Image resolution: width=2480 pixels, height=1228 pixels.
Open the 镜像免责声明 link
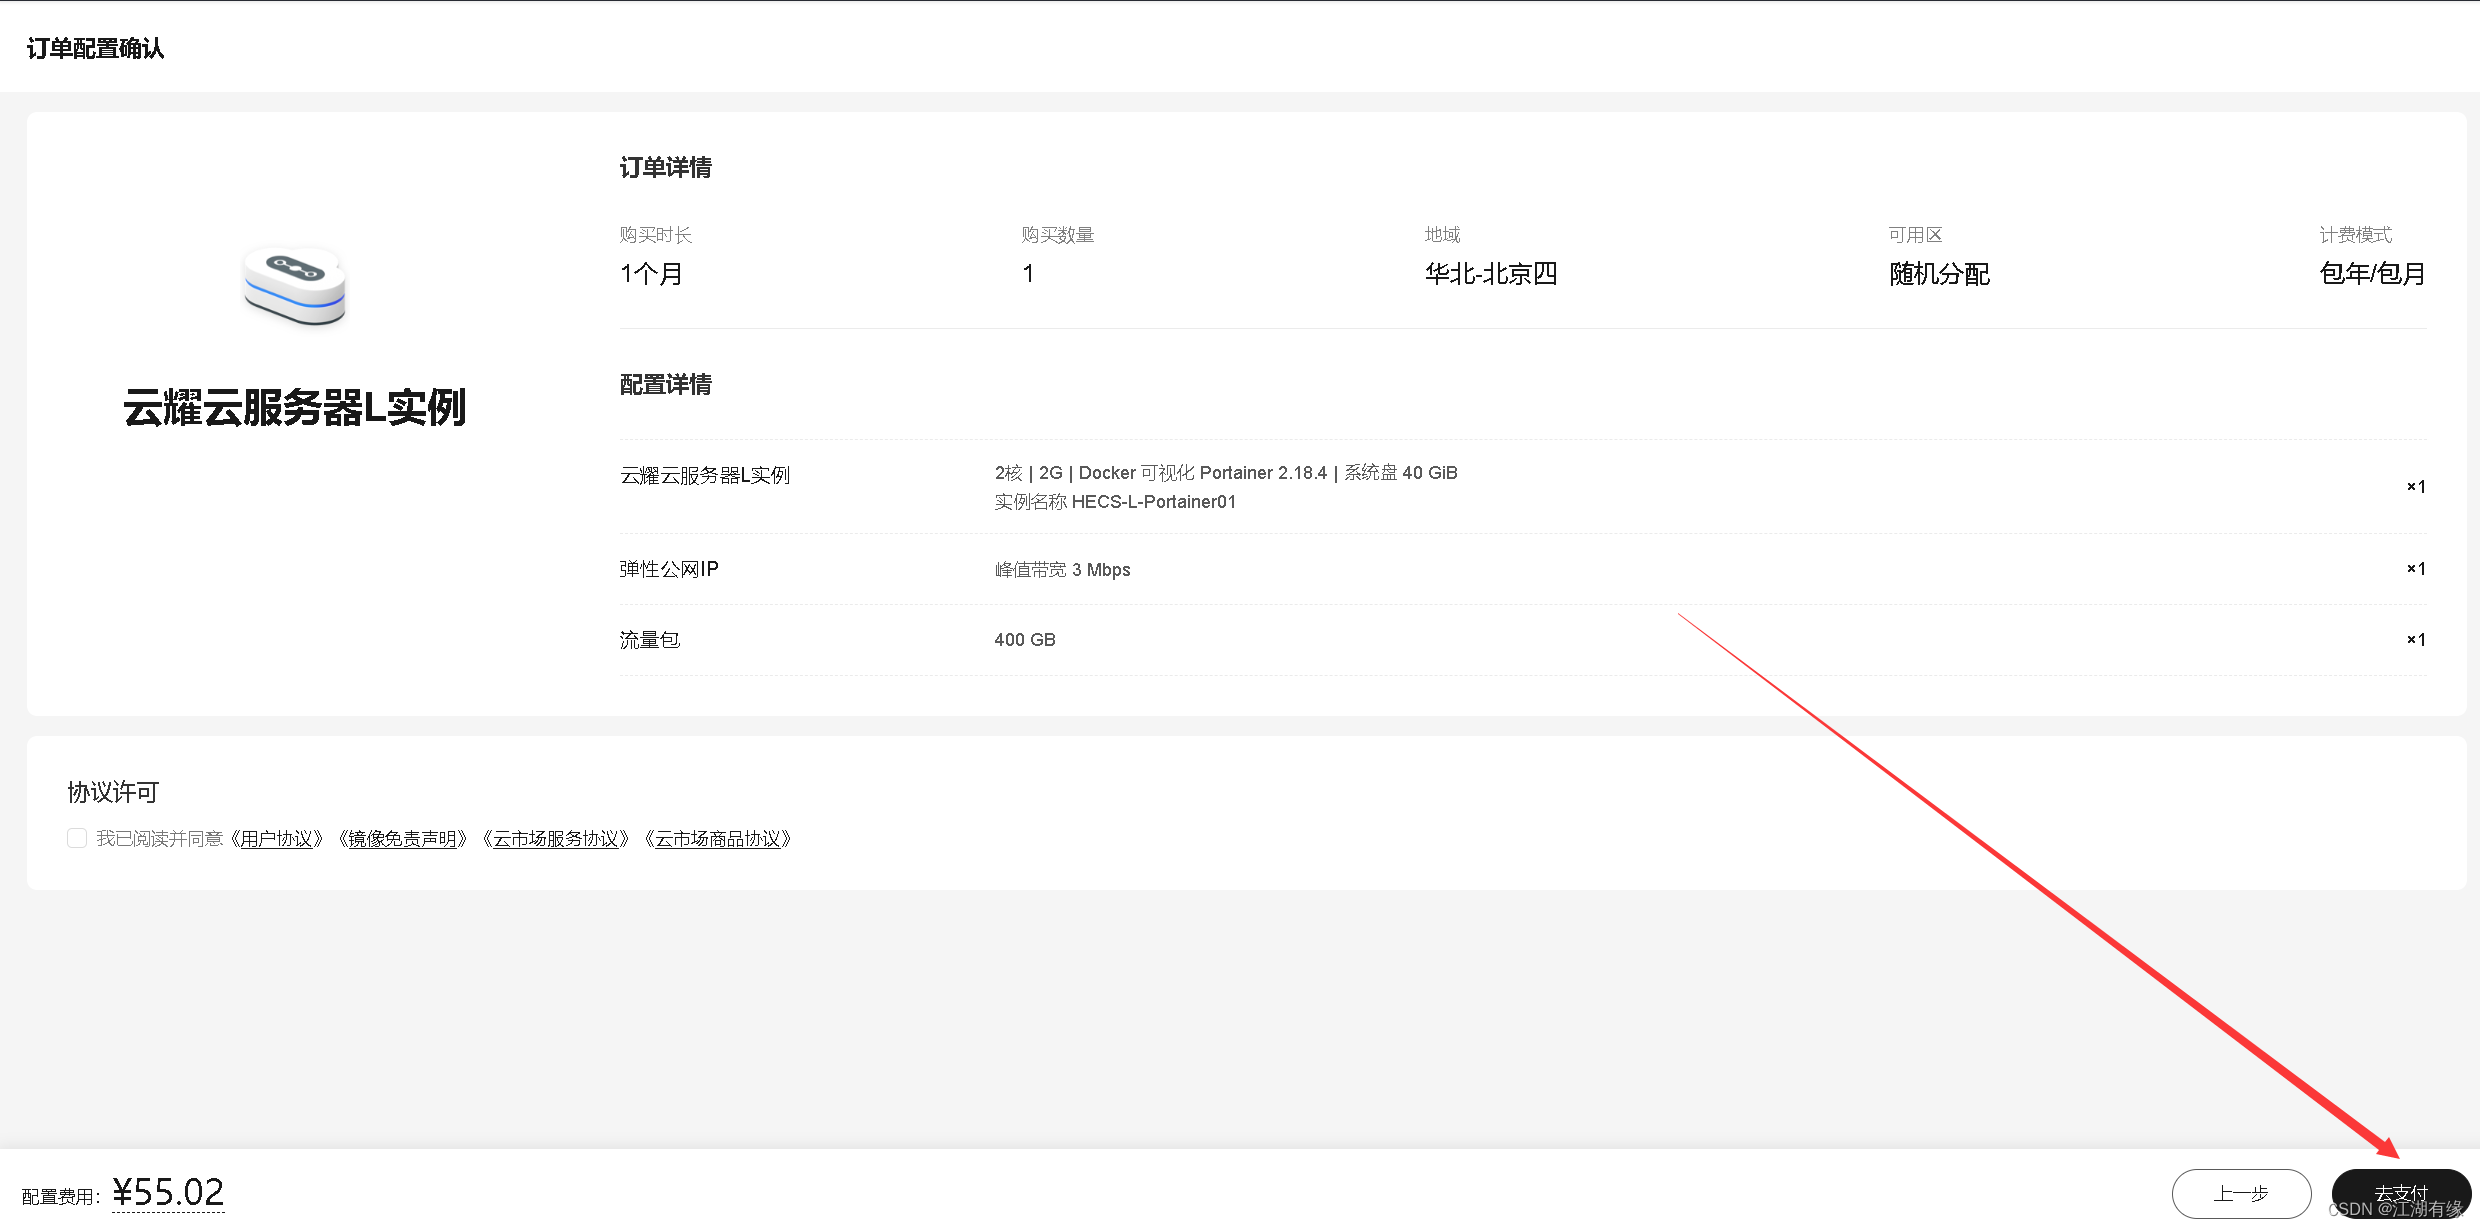pos(402,839)
